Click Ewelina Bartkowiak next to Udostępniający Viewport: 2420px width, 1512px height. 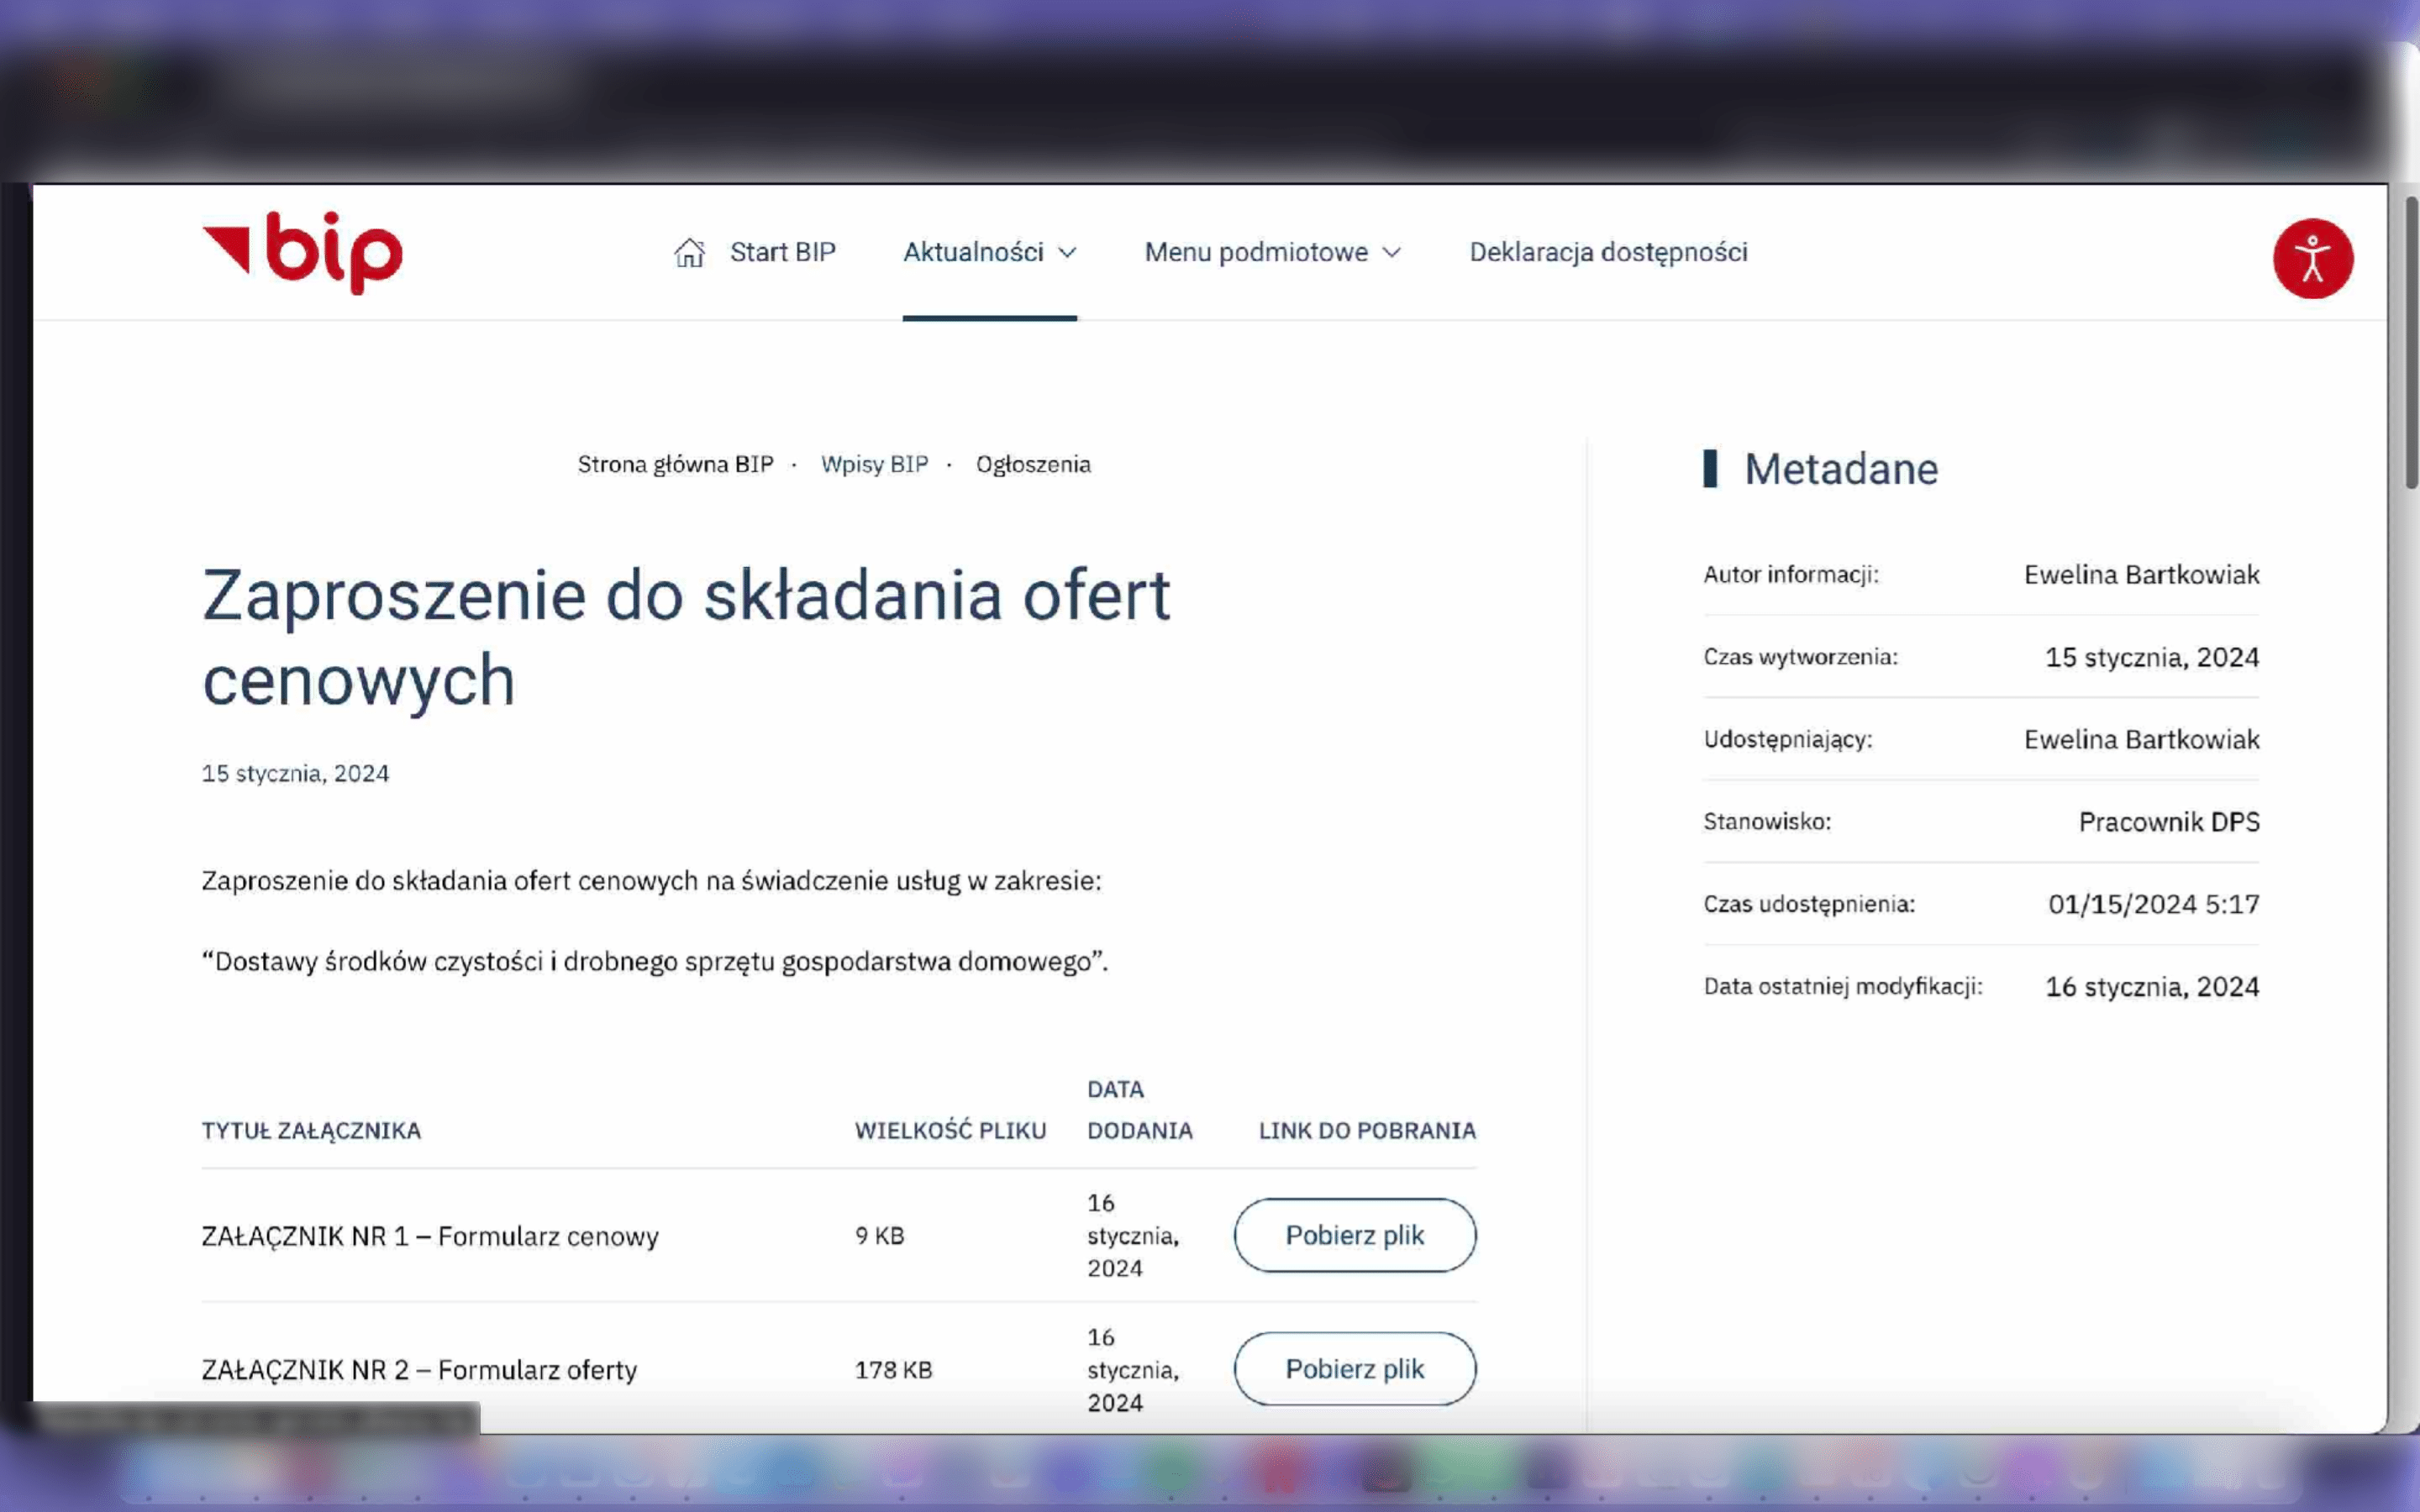(2141, 740)
